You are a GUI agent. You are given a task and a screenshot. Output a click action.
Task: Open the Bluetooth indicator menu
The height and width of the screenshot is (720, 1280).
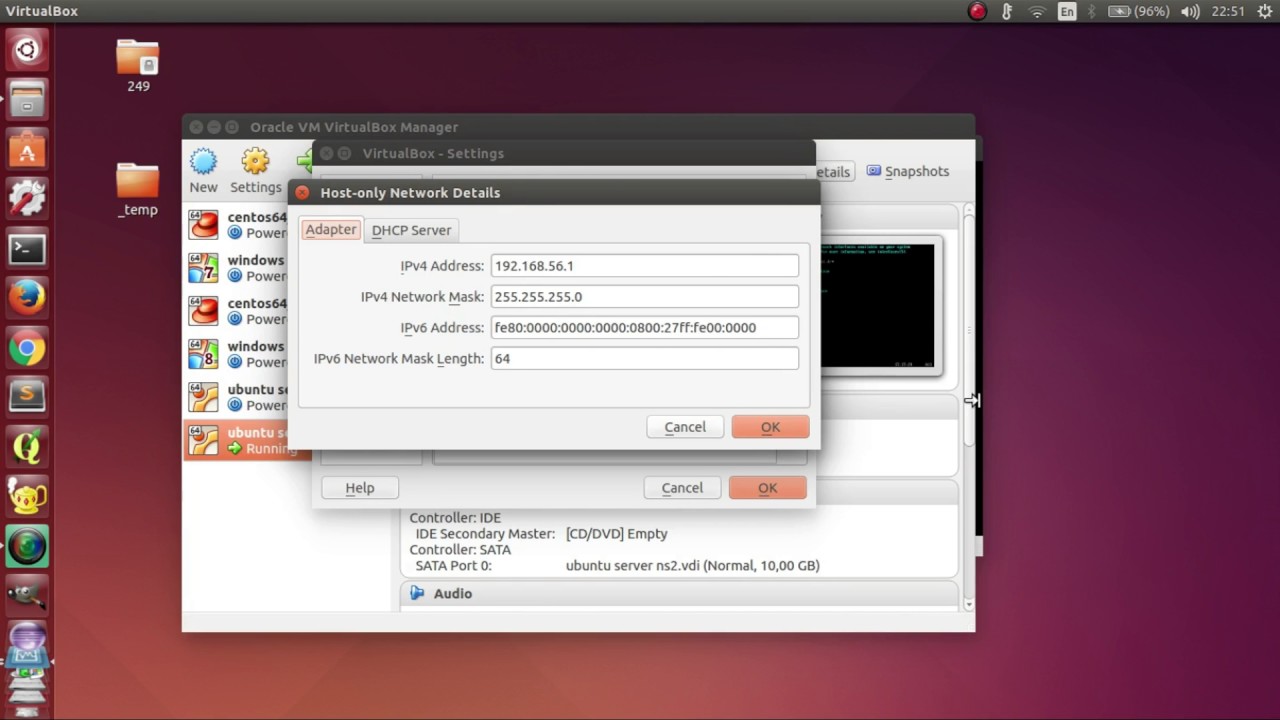click(x=1092, y=11)
